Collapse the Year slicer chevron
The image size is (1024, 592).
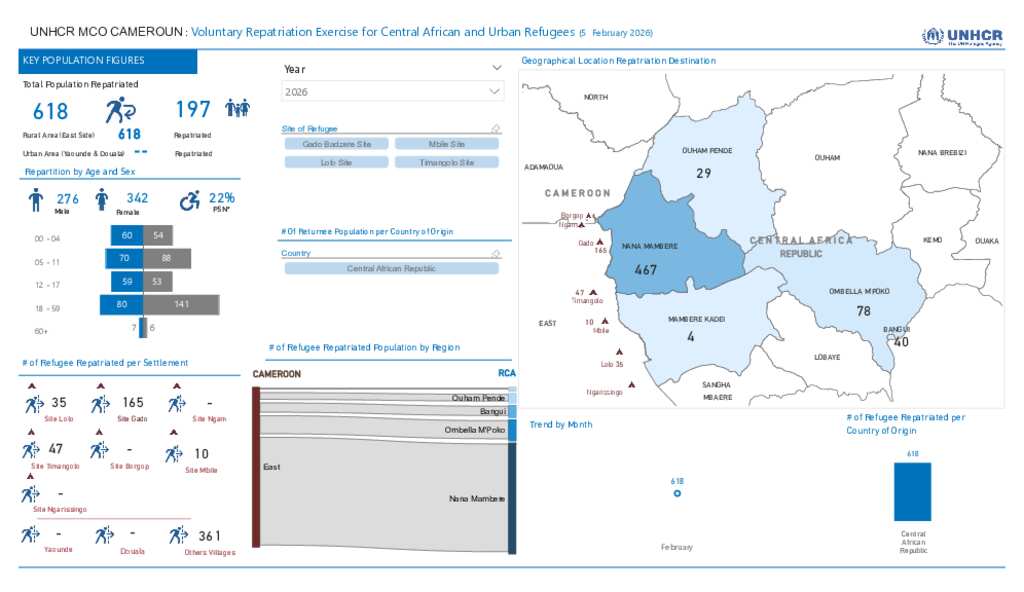point(497,68)
